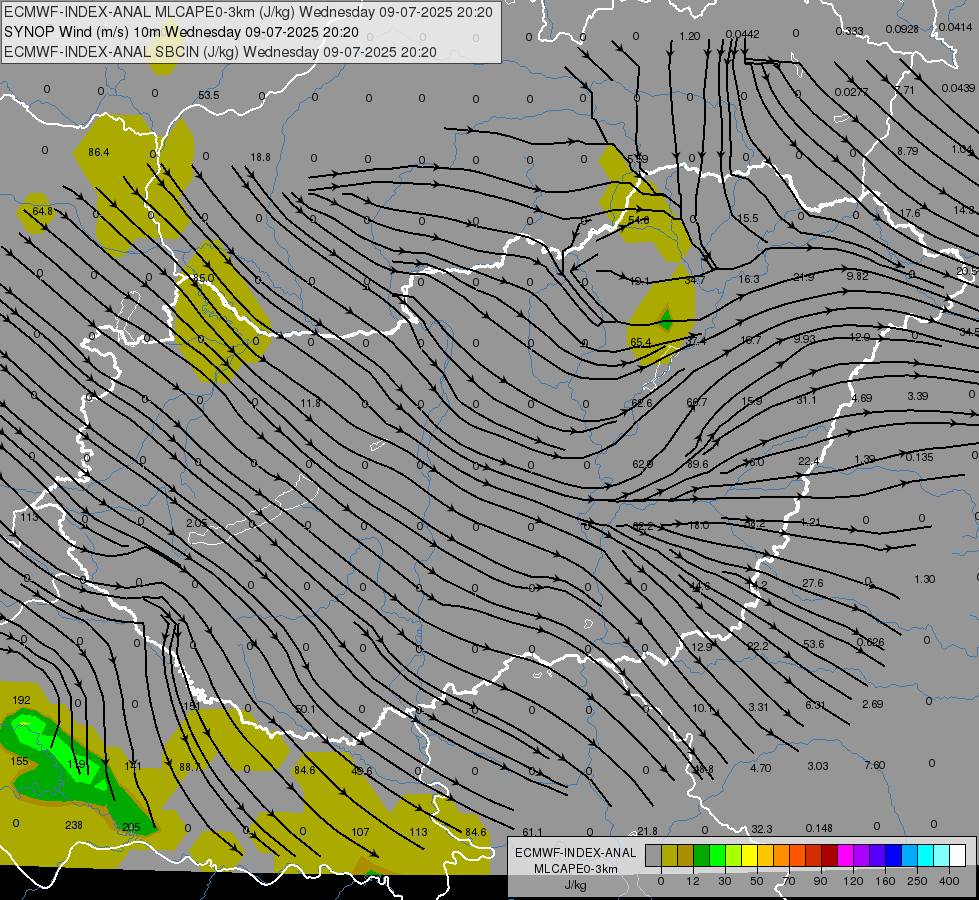Click the map value 27.6
This screenshot has width=979, height=900.
point(812,583)
